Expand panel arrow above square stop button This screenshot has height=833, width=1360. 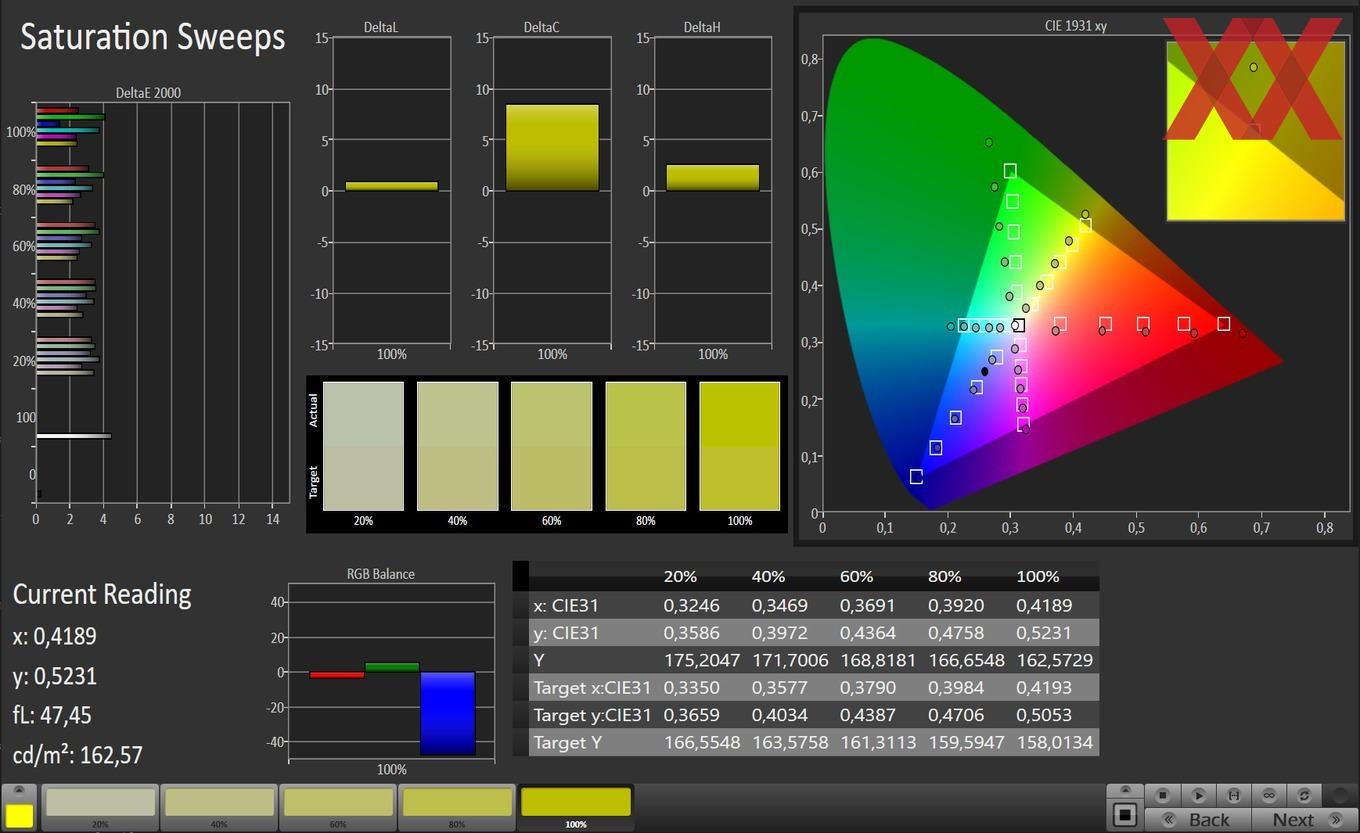point(1125,790)
